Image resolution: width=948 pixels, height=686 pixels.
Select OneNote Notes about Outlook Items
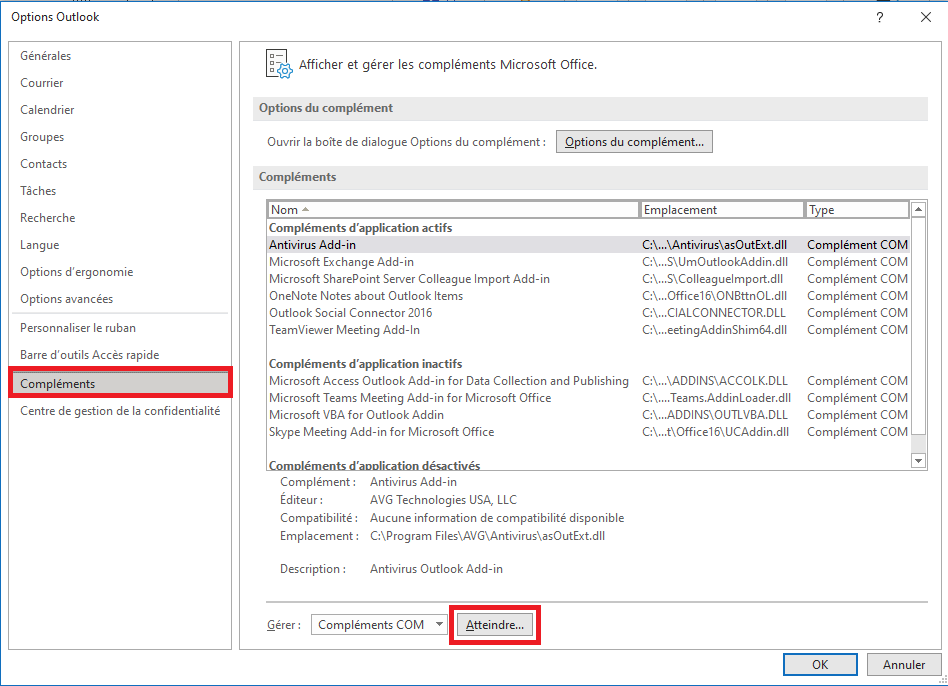coord(588,296)
